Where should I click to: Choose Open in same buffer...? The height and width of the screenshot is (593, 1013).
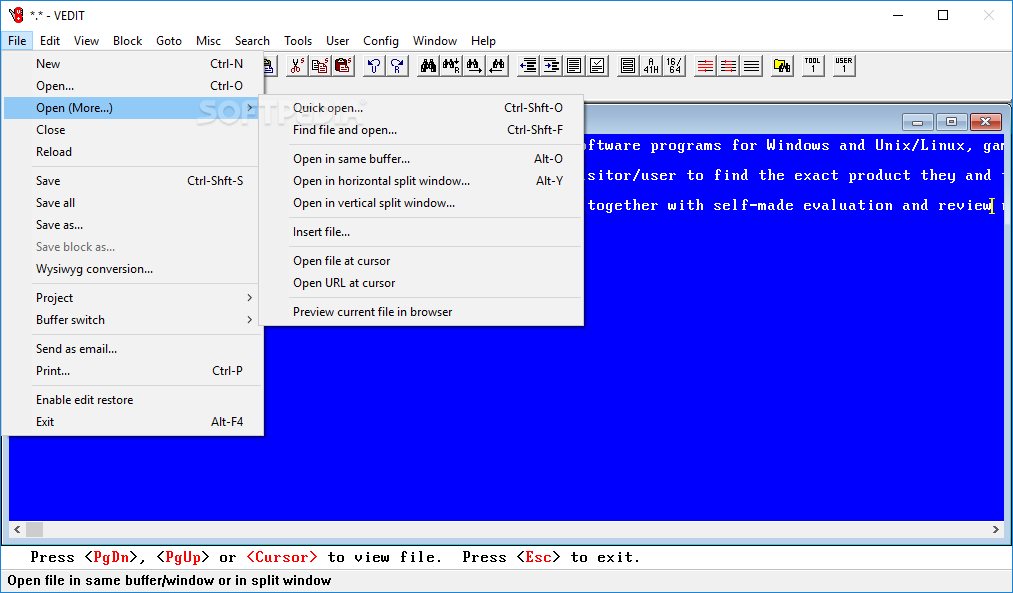[421, 158]
